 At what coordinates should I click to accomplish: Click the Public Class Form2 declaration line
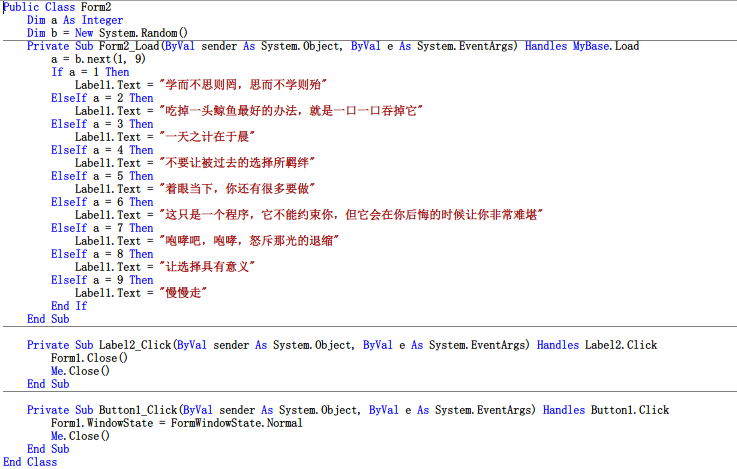coord(42,7)
